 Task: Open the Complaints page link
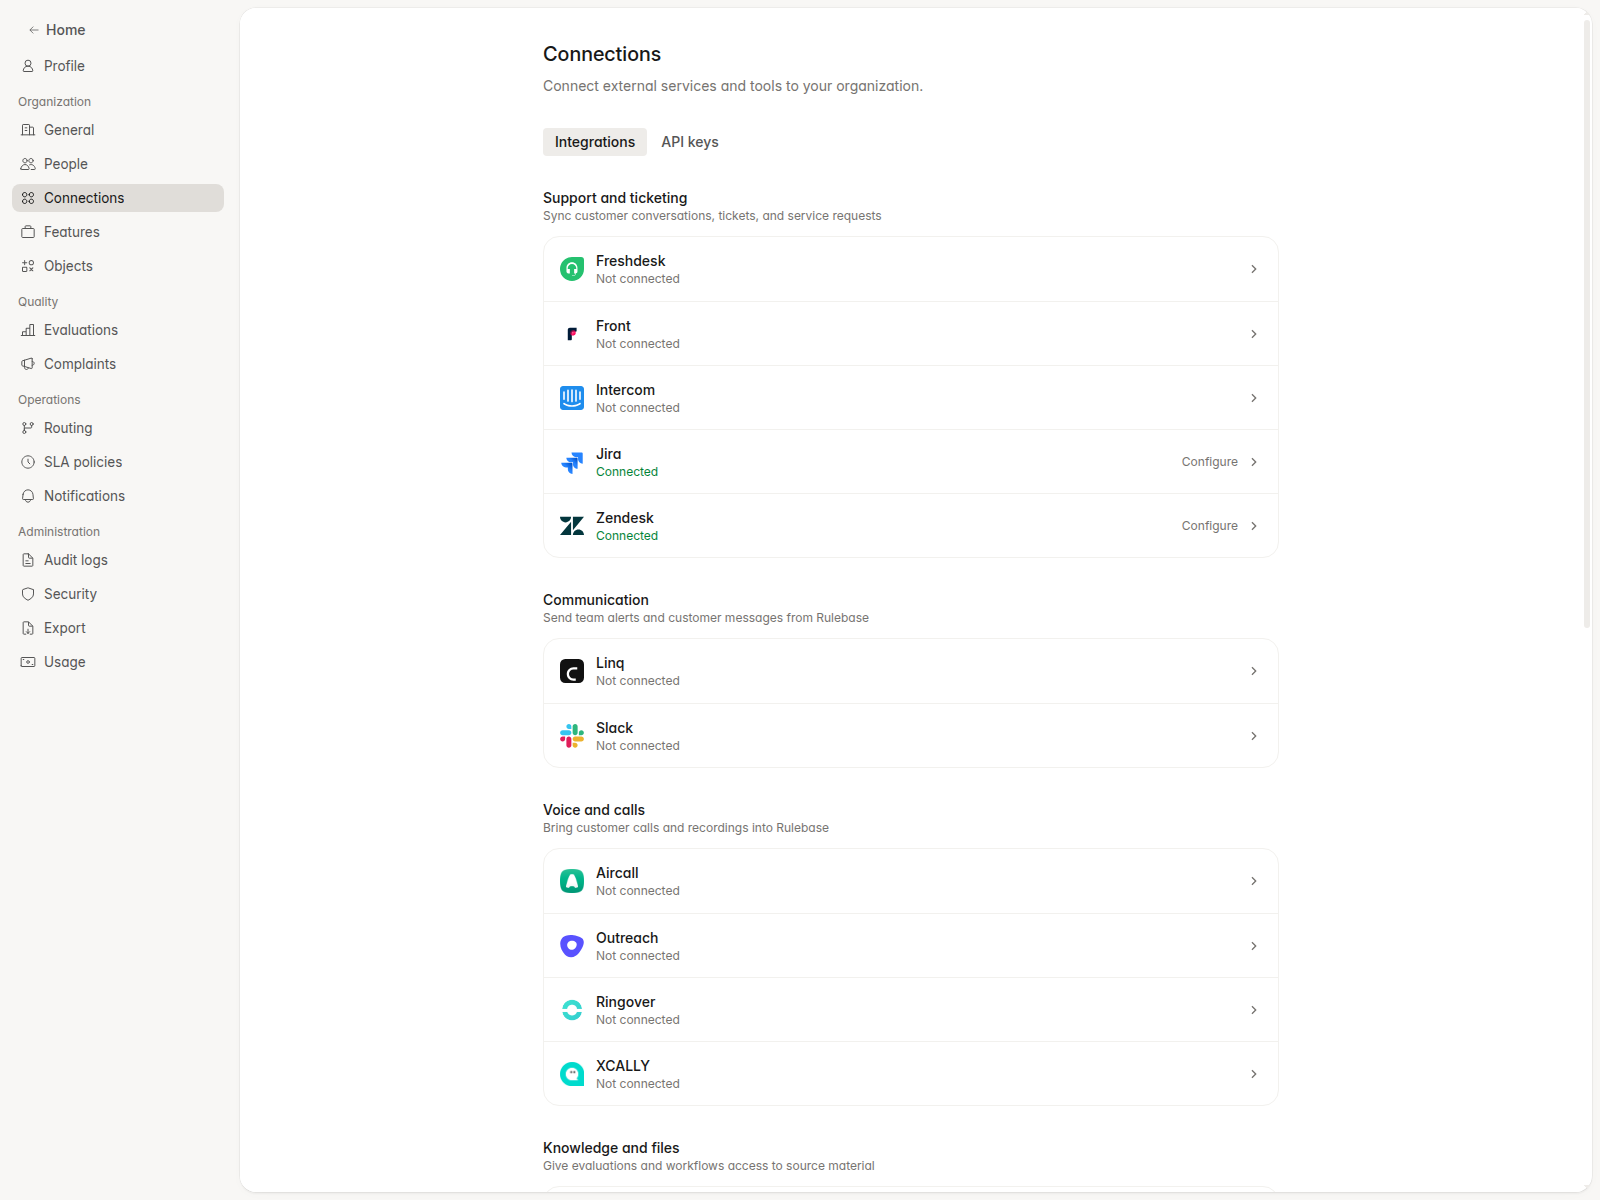point(118,364)
